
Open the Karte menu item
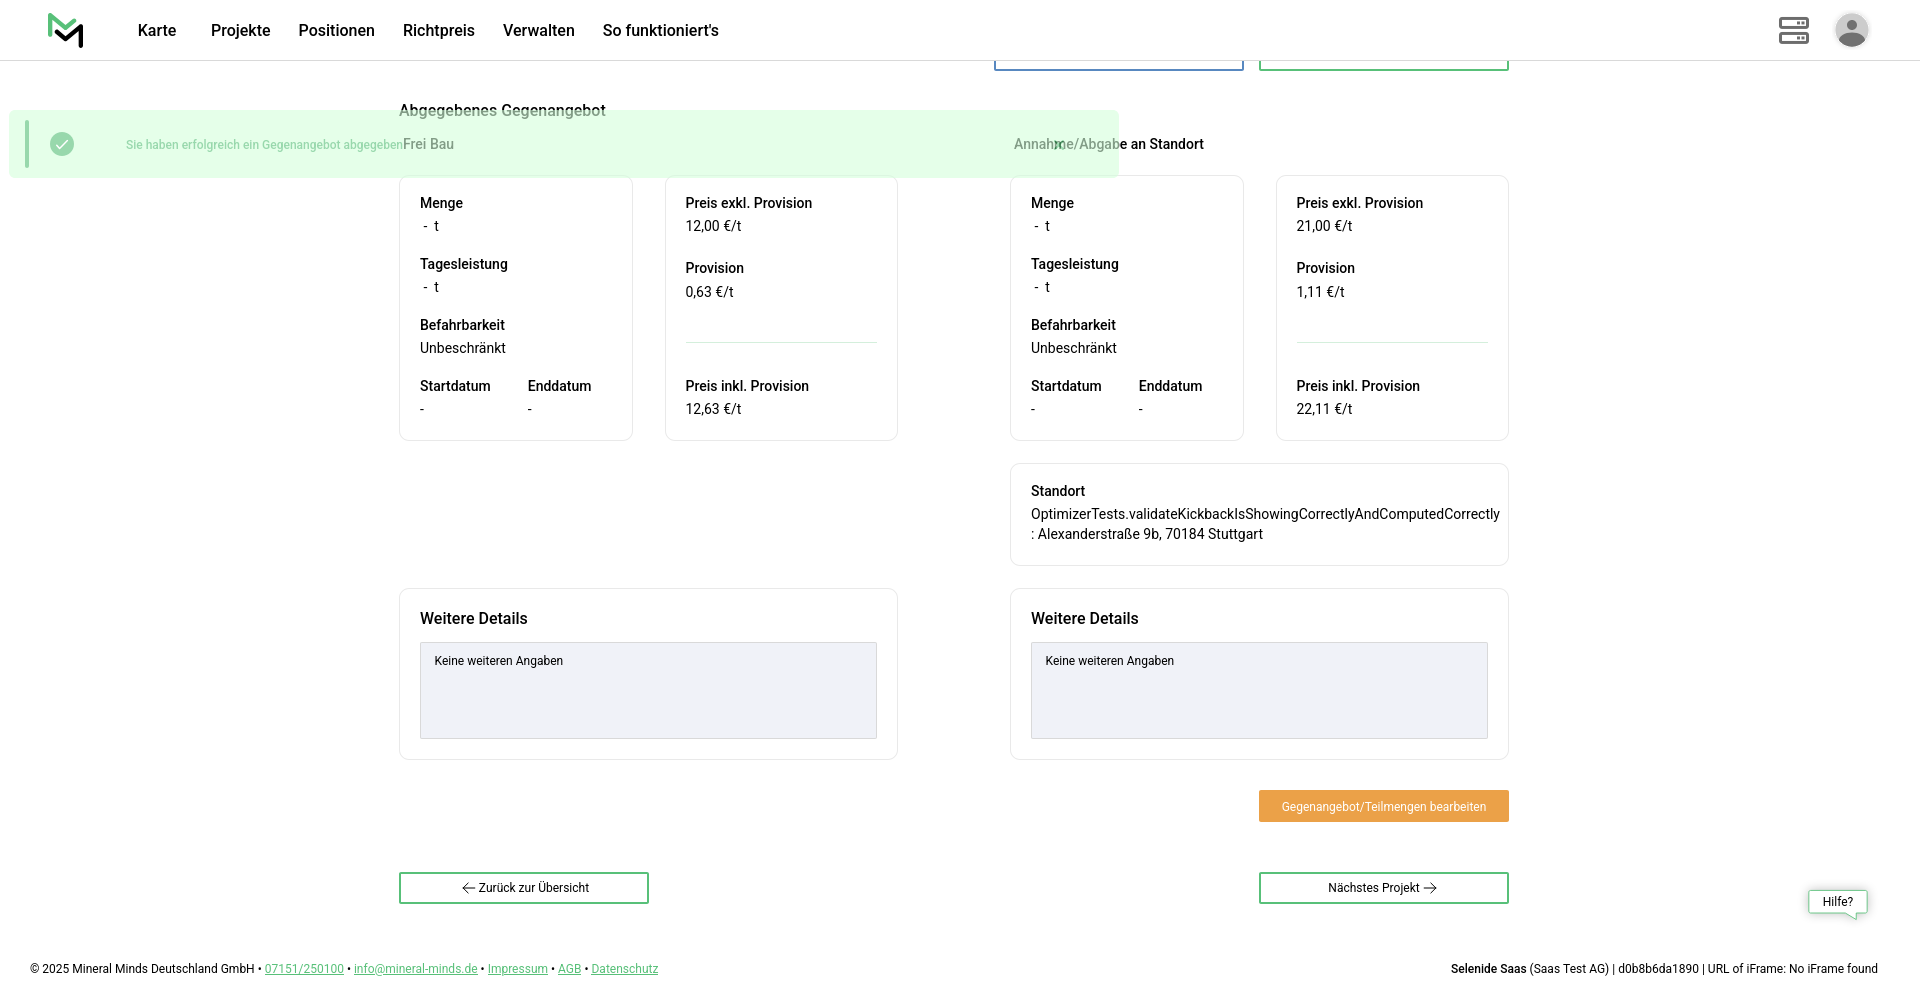point(157,30)
